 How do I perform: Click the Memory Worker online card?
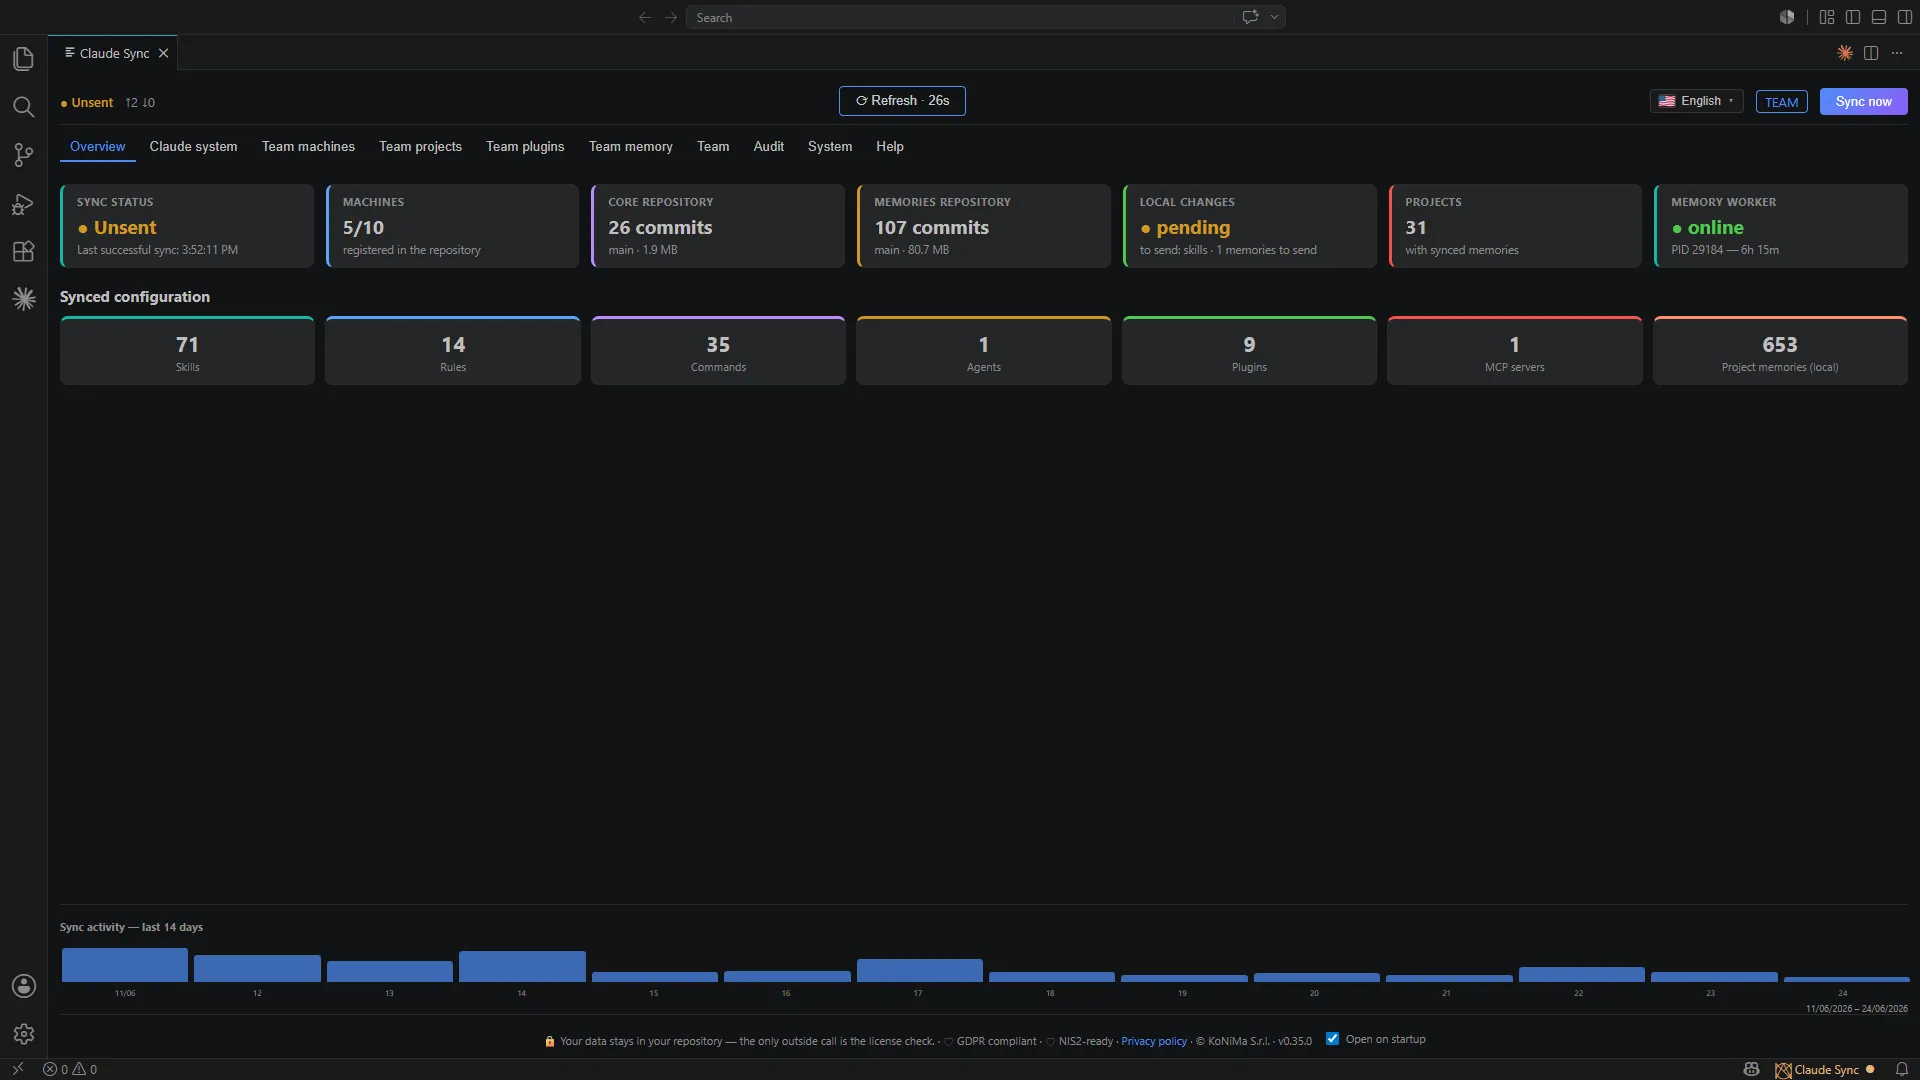tap(1781, 226)
